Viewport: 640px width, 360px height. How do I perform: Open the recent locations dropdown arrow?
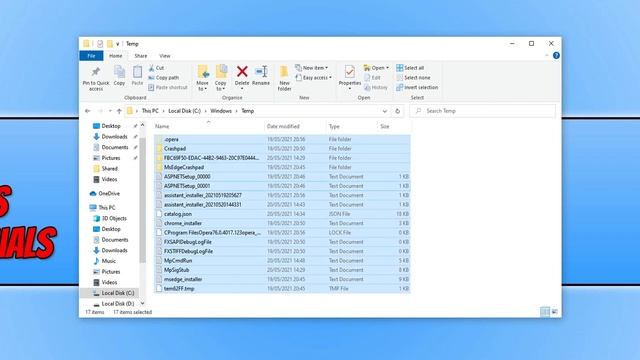point(110,111)
